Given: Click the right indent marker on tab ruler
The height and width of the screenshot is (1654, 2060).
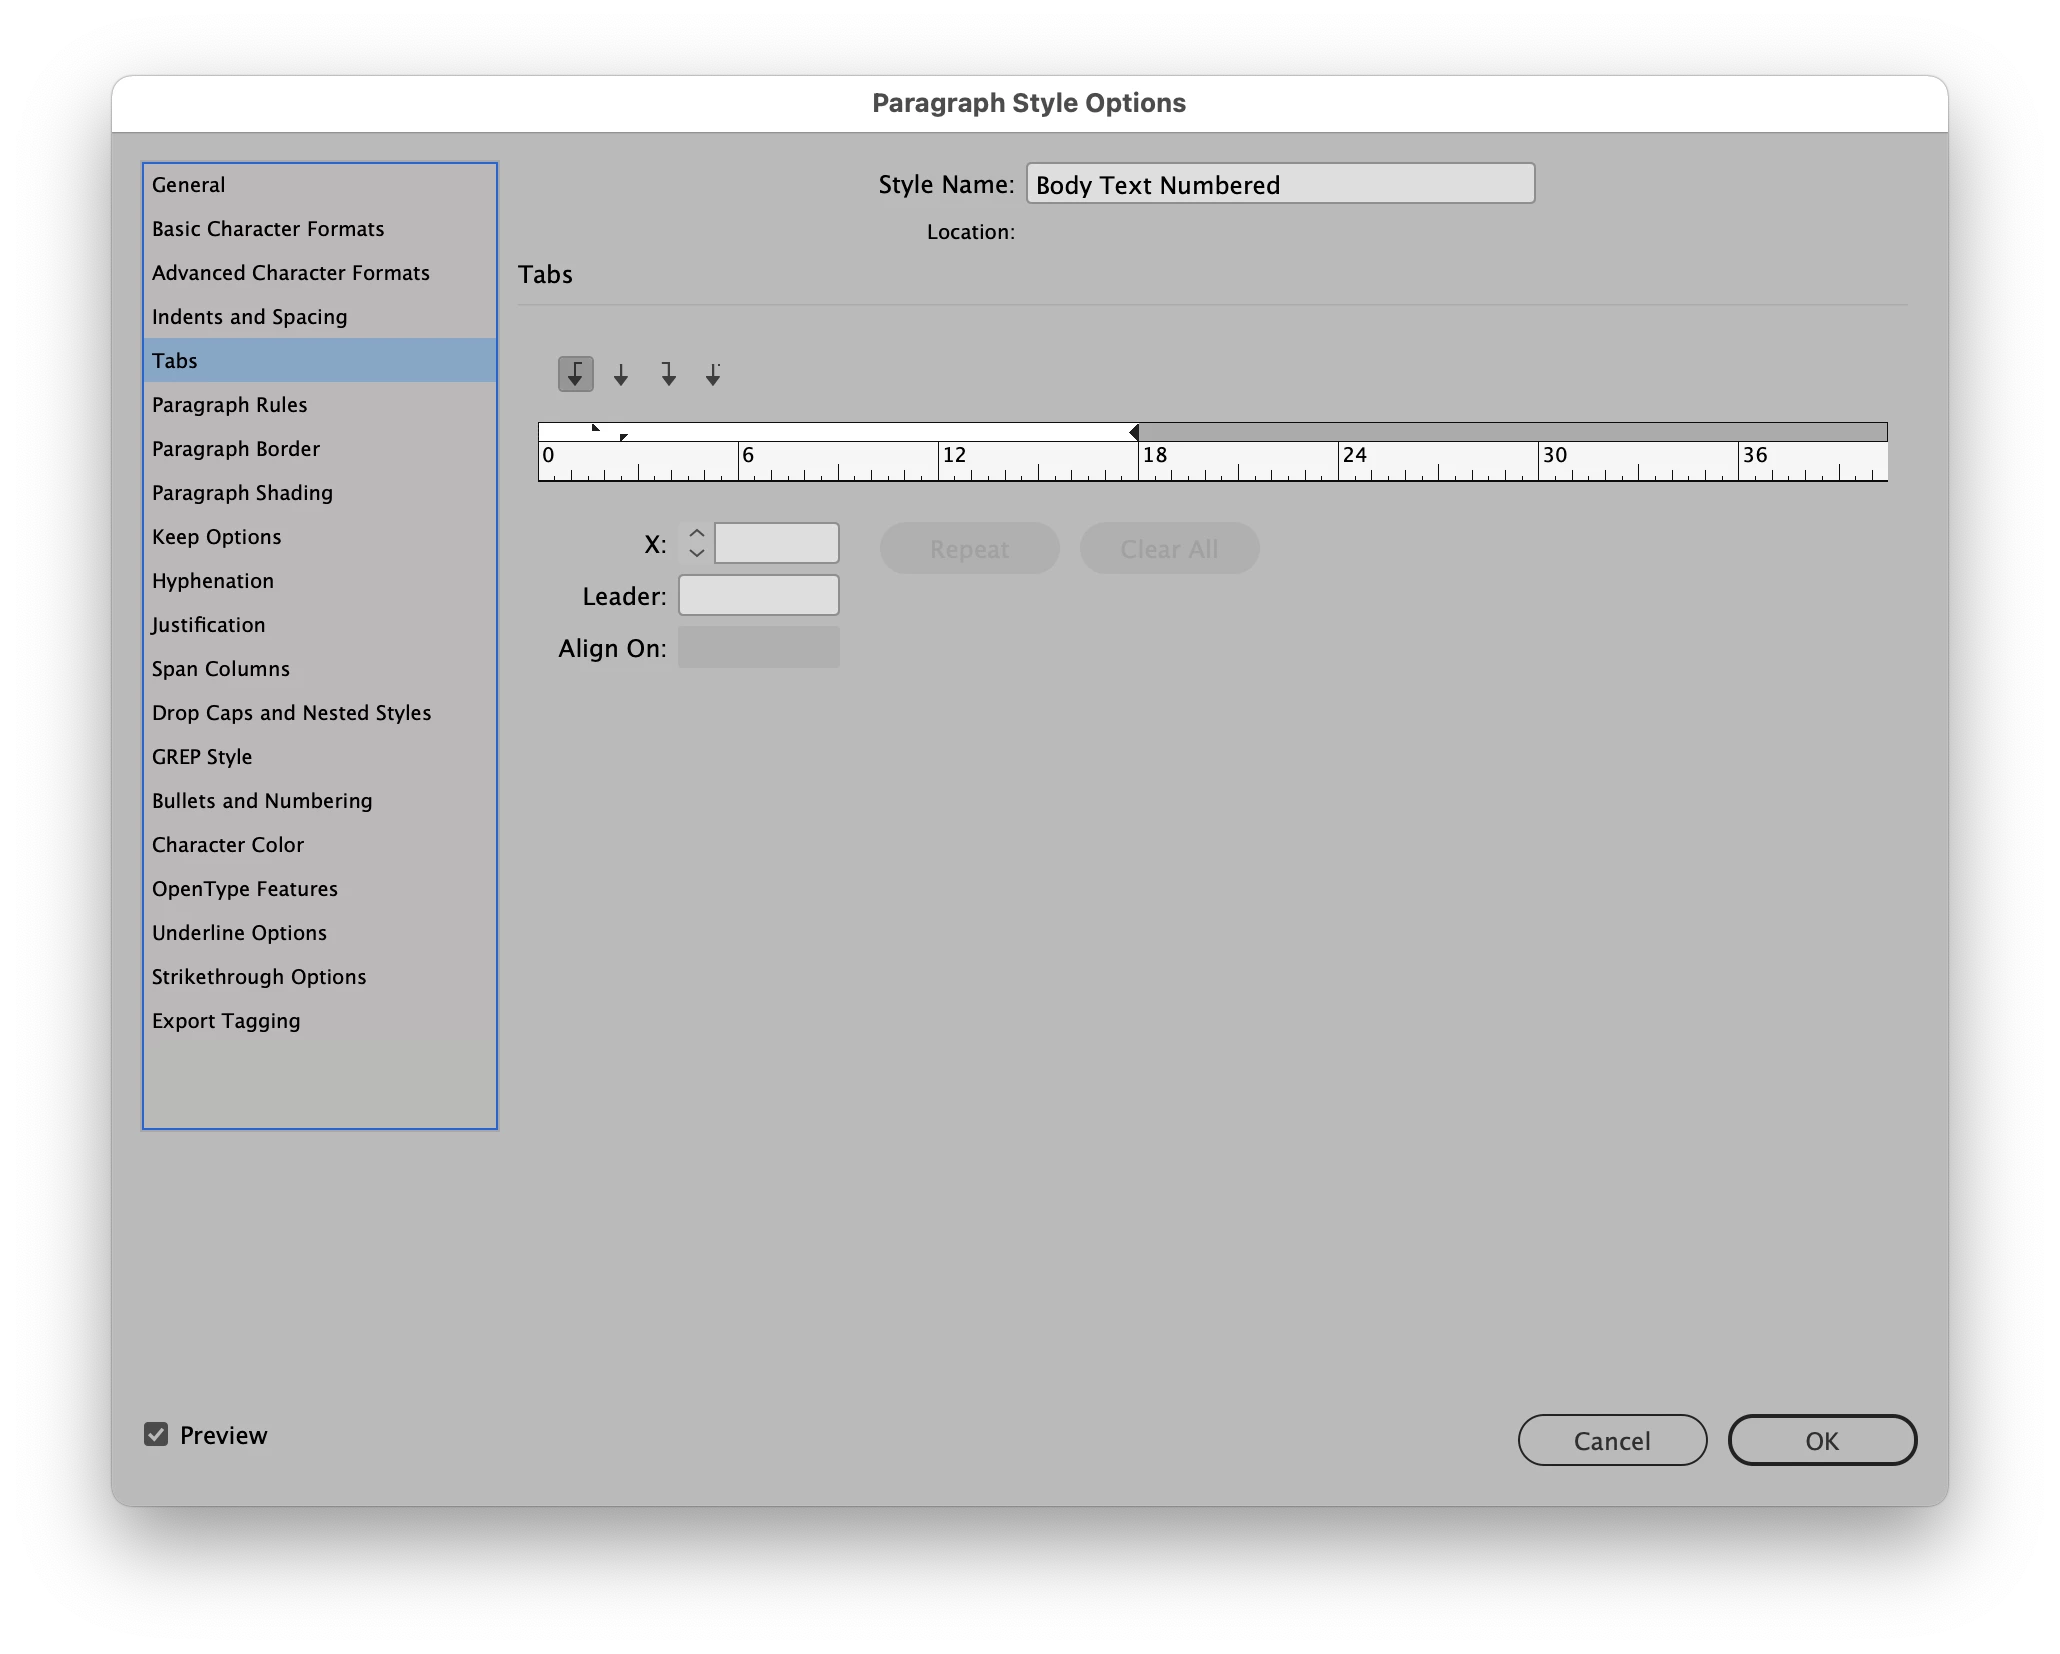Looking at the screenshot, I should (x=1134, y=432).
